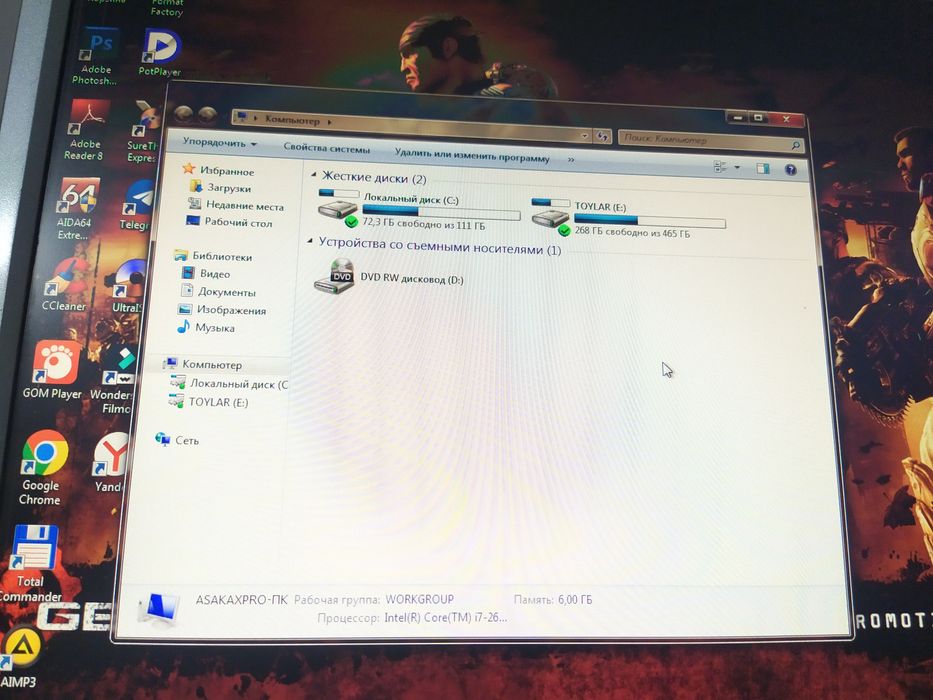This screenshot has width=933, height=700.
Task: Open GOM Player desktop shortcut
Action: coord(54,370)
